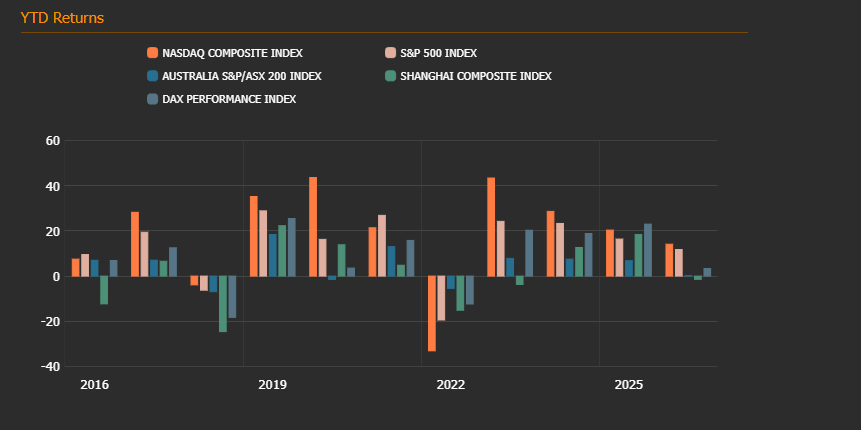Select the green Shanghai bar for 2019
The image size is (861, 430).
coord(282,250)
